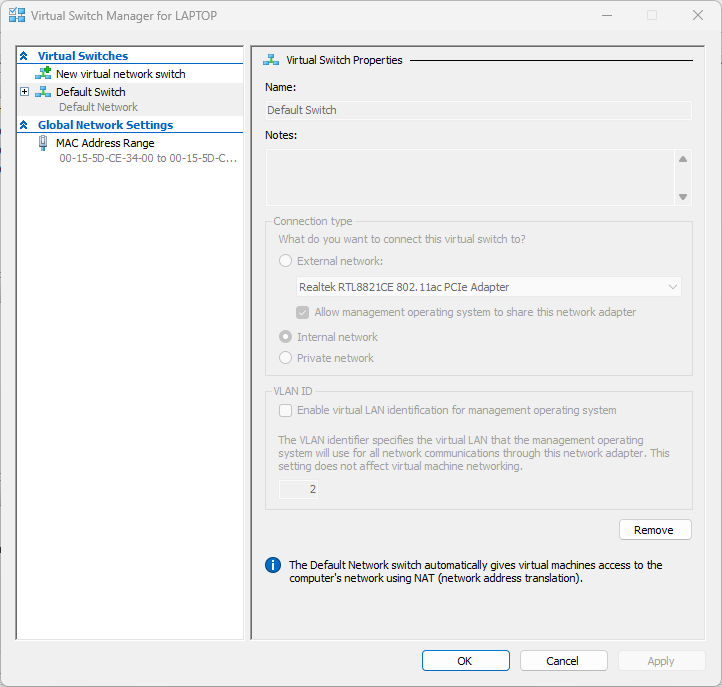Expand the Default Switch tree node
Viewport: 722px width, 687px height.
[x=25, y=92]
